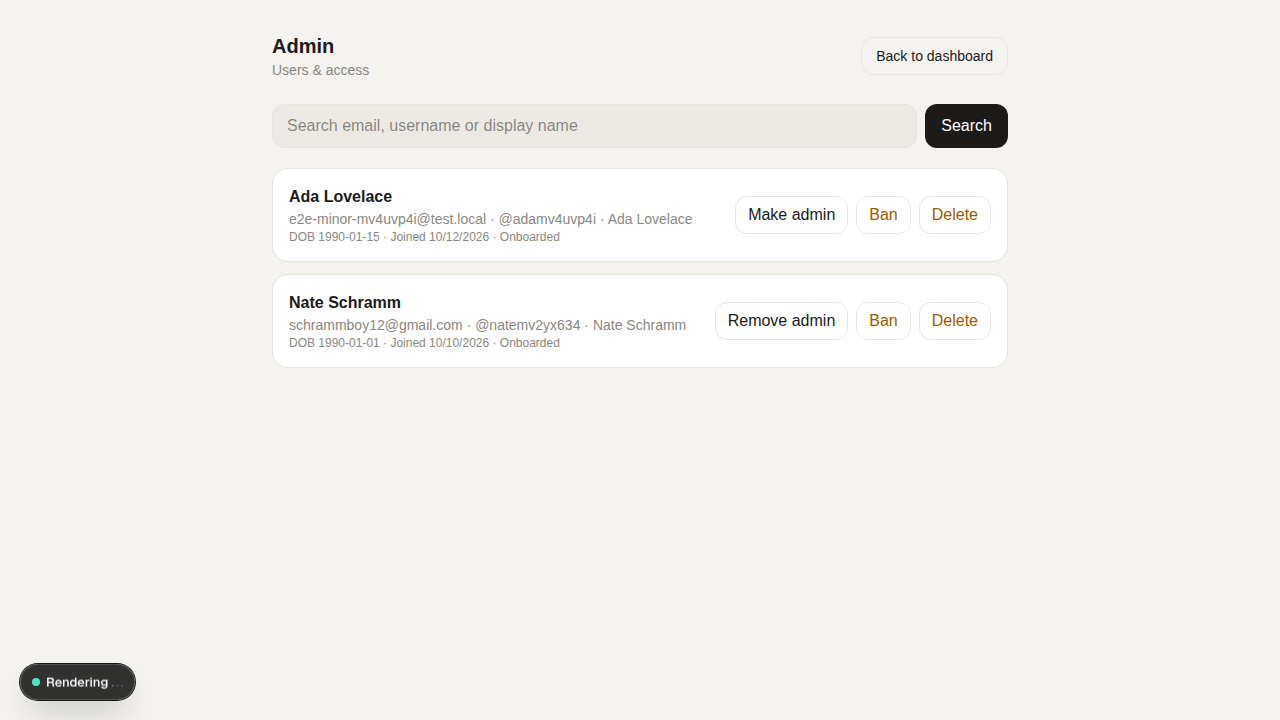Viewport: 1280px width, 720px height.
Task: Ban the Ada Lovelace user
Action: click(x=883, y=215)
